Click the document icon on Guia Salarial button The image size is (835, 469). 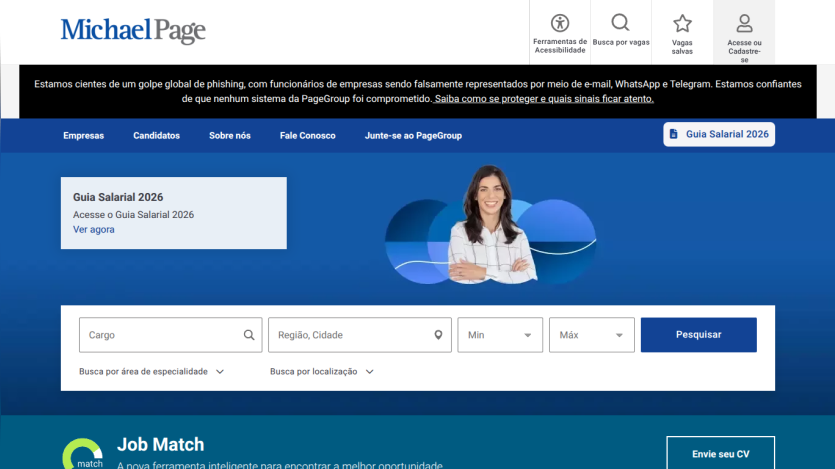click(674, 134)
